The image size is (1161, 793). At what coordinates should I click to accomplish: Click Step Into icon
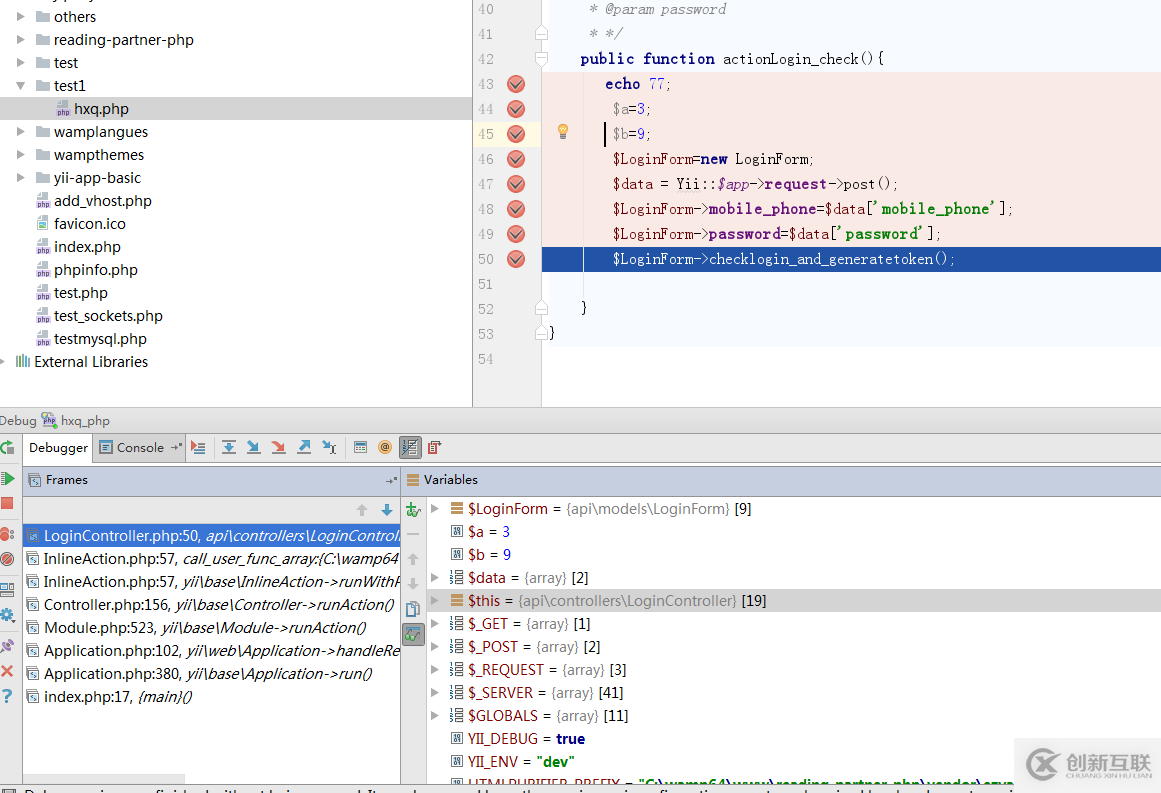(x=253, y=447)
